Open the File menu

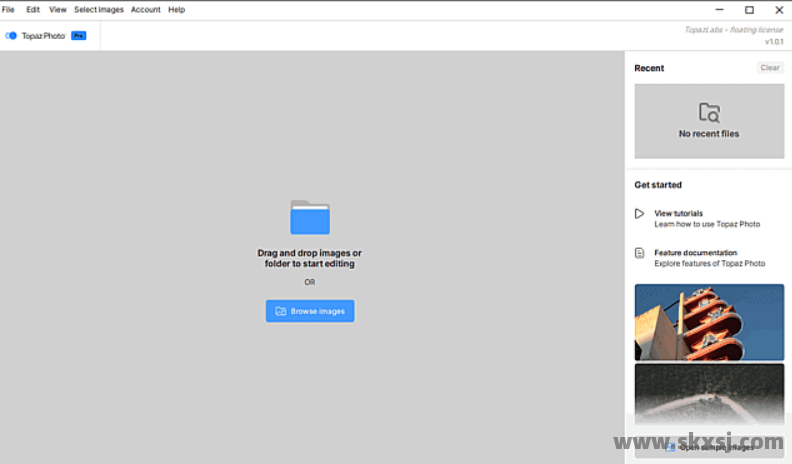coord(8,9)
